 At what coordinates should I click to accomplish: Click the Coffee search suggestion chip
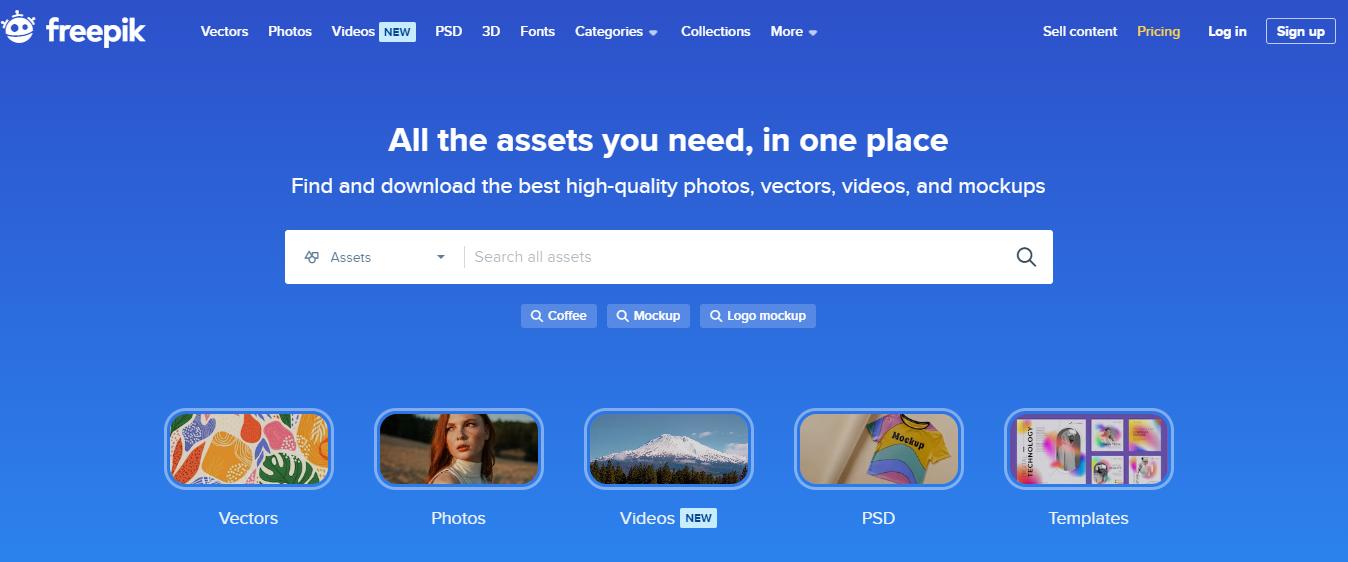click(x=559, y=316)
